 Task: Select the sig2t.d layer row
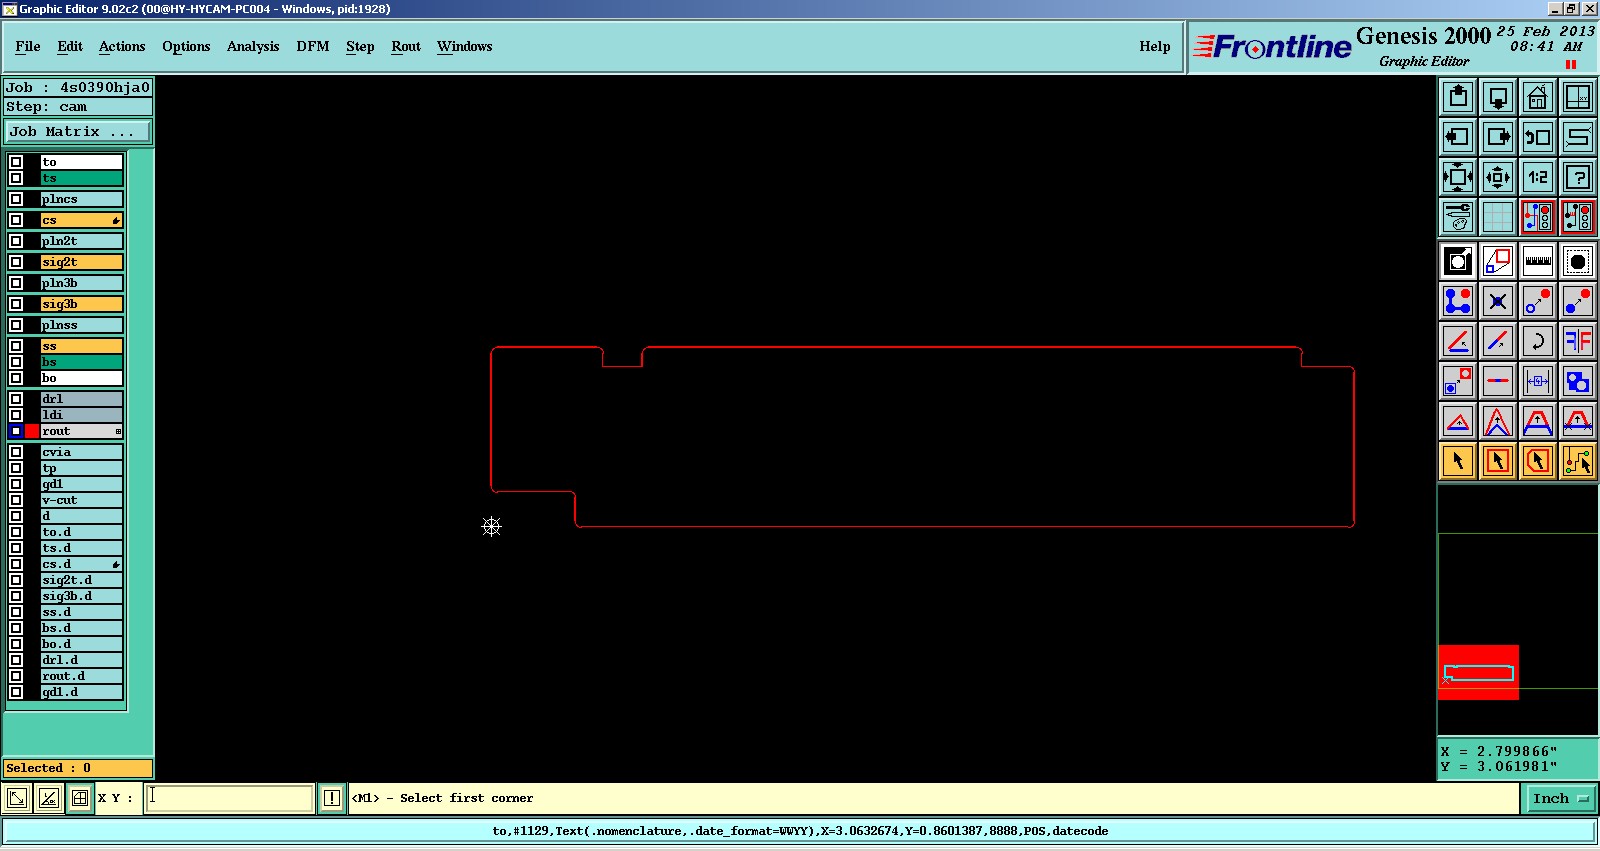tap(81, 580)
